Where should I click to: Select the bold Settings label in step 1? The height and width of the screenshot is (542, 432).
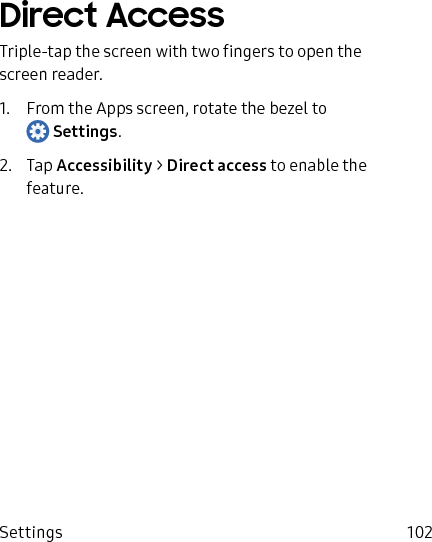point(85,132)
